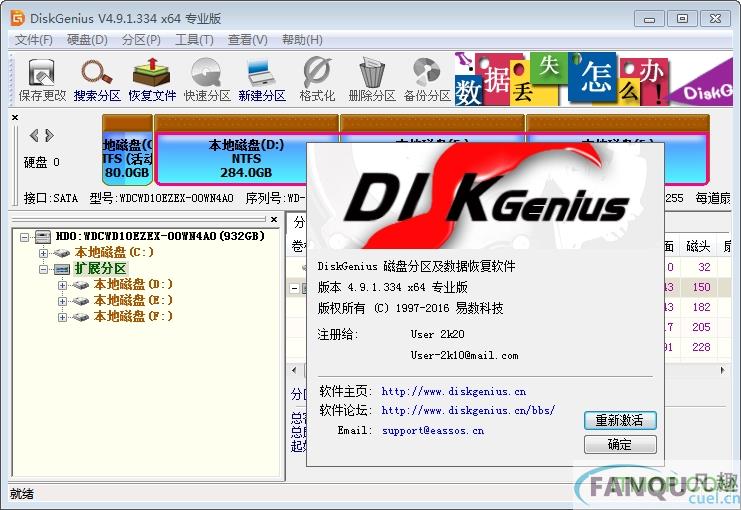Select HD0:WDCWD10EZEX-00WN4A0(932GB) tree root

[160, 236]
